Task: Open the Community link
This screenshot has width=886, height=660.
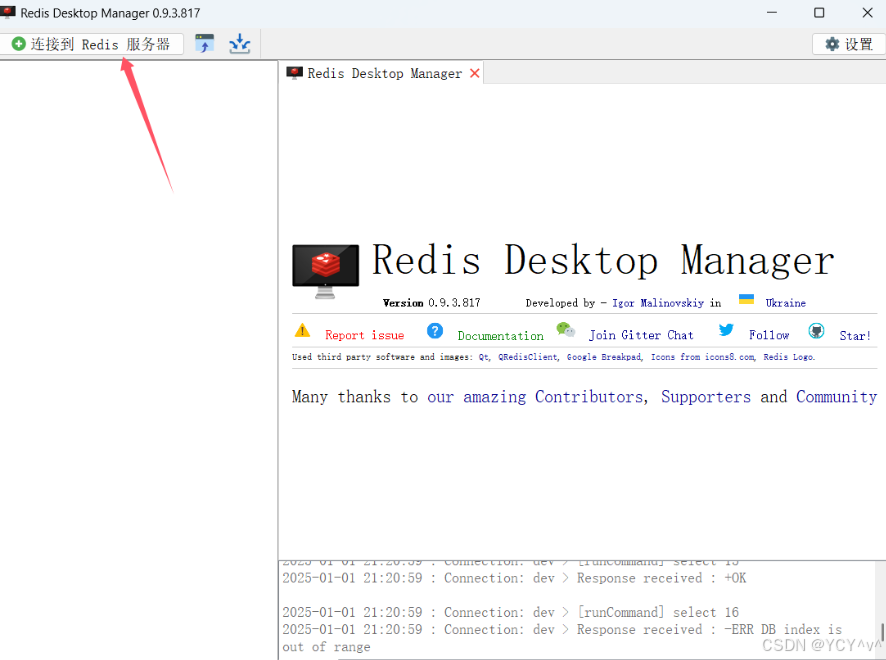Action: tap(836, 397)
